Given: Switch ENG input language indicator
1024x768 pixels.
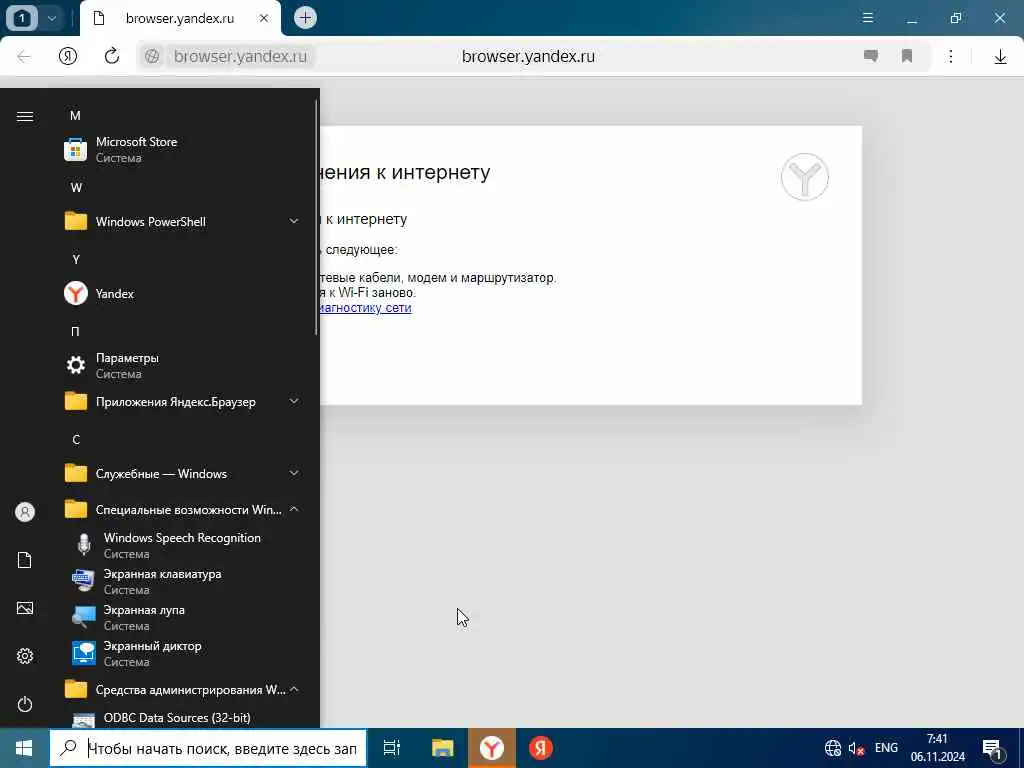Looking at the screenshot, I should 886,748.
